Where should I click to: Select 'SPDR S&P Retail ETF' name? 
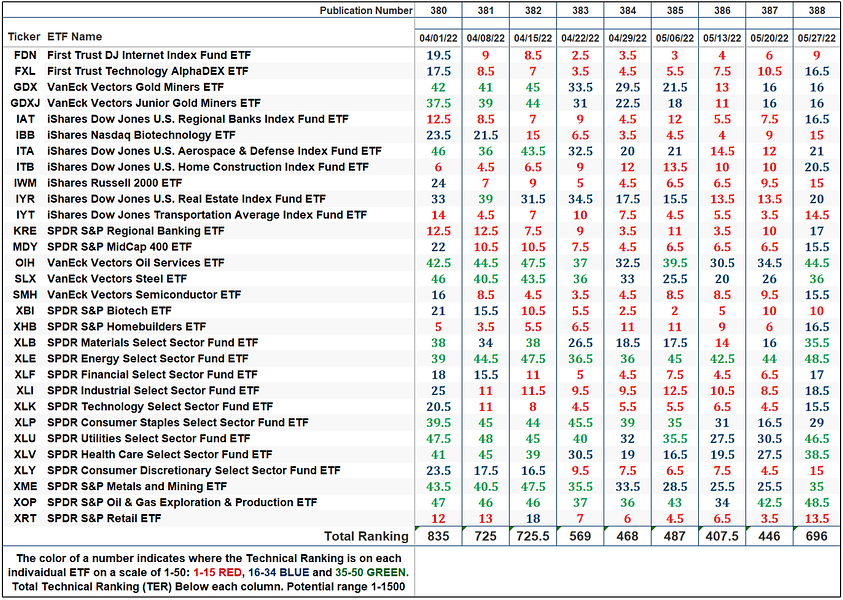[x=104, y=518]
